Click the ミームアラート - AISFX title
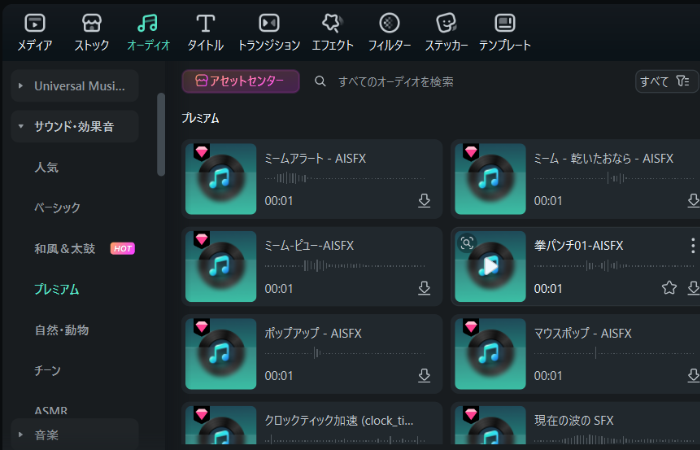Screen dimensions: 700x450 [315, 158]
